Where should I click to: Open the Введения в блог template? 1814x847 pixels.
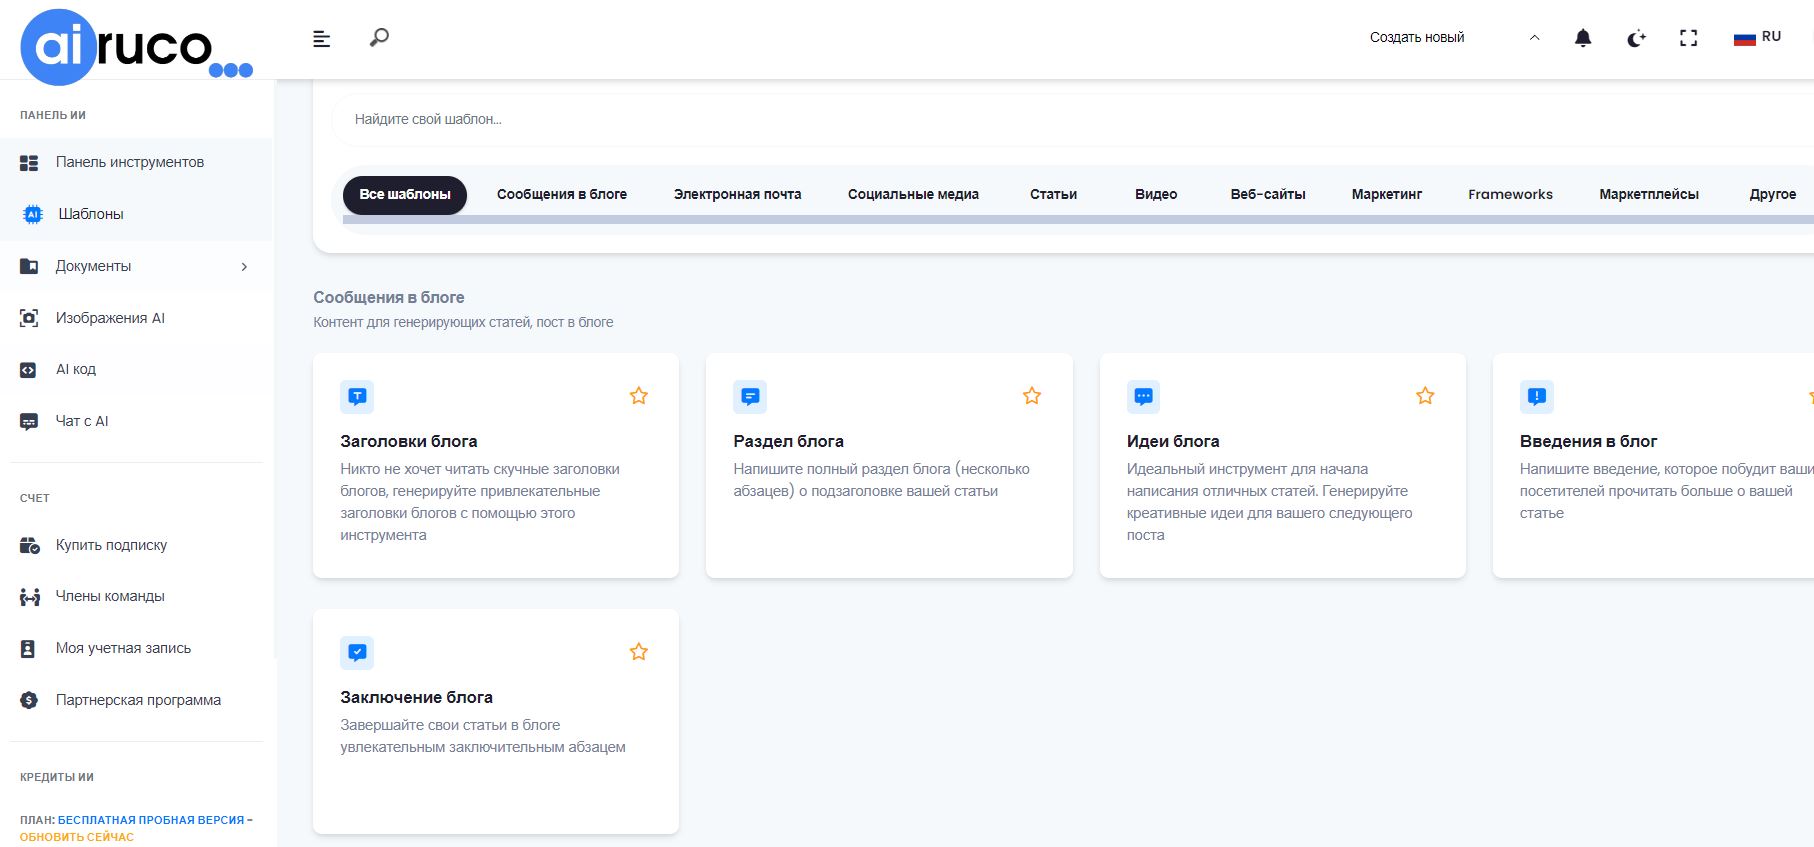pyautogui.click(x=1653, y=465)
